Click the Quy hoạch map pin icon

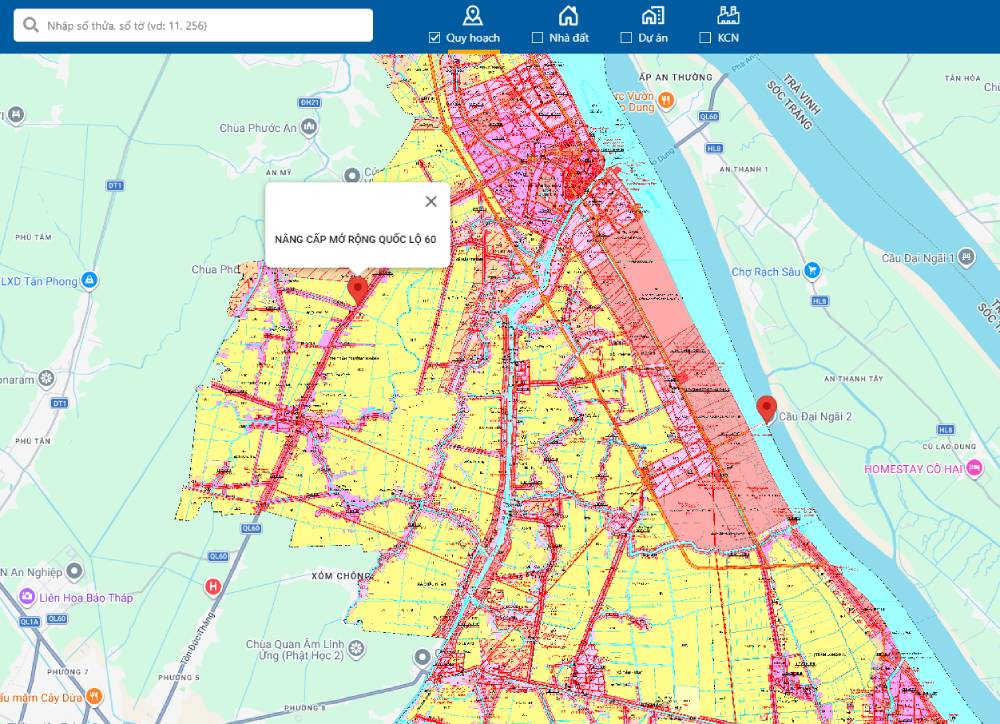[472, 14]
